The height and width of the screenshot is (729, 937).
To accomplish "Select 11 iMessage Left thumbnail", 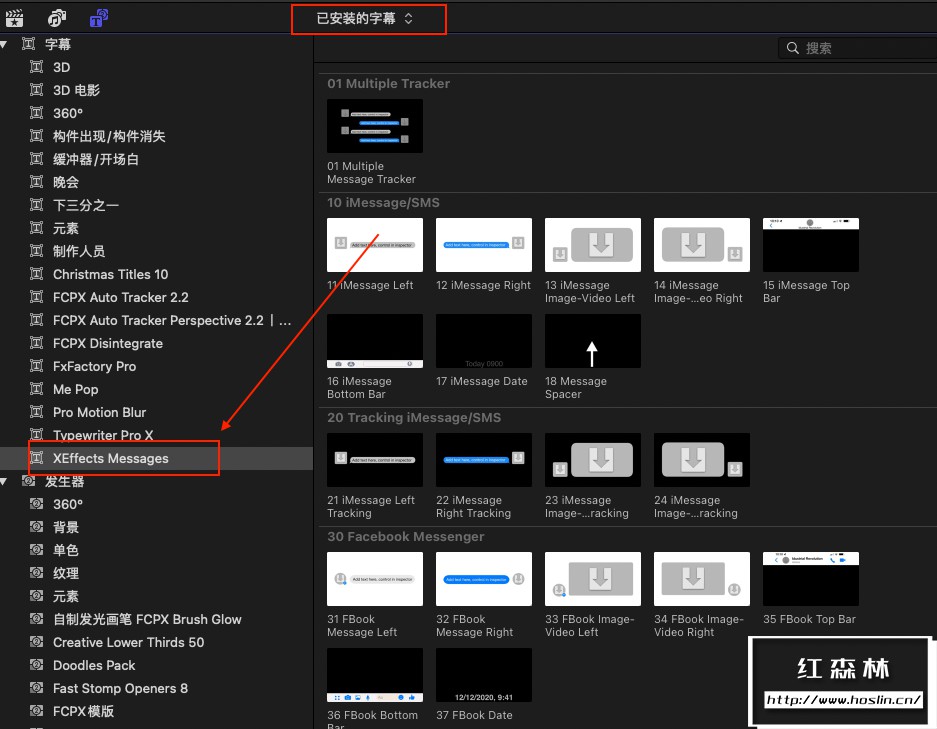I will coord(375,245).
